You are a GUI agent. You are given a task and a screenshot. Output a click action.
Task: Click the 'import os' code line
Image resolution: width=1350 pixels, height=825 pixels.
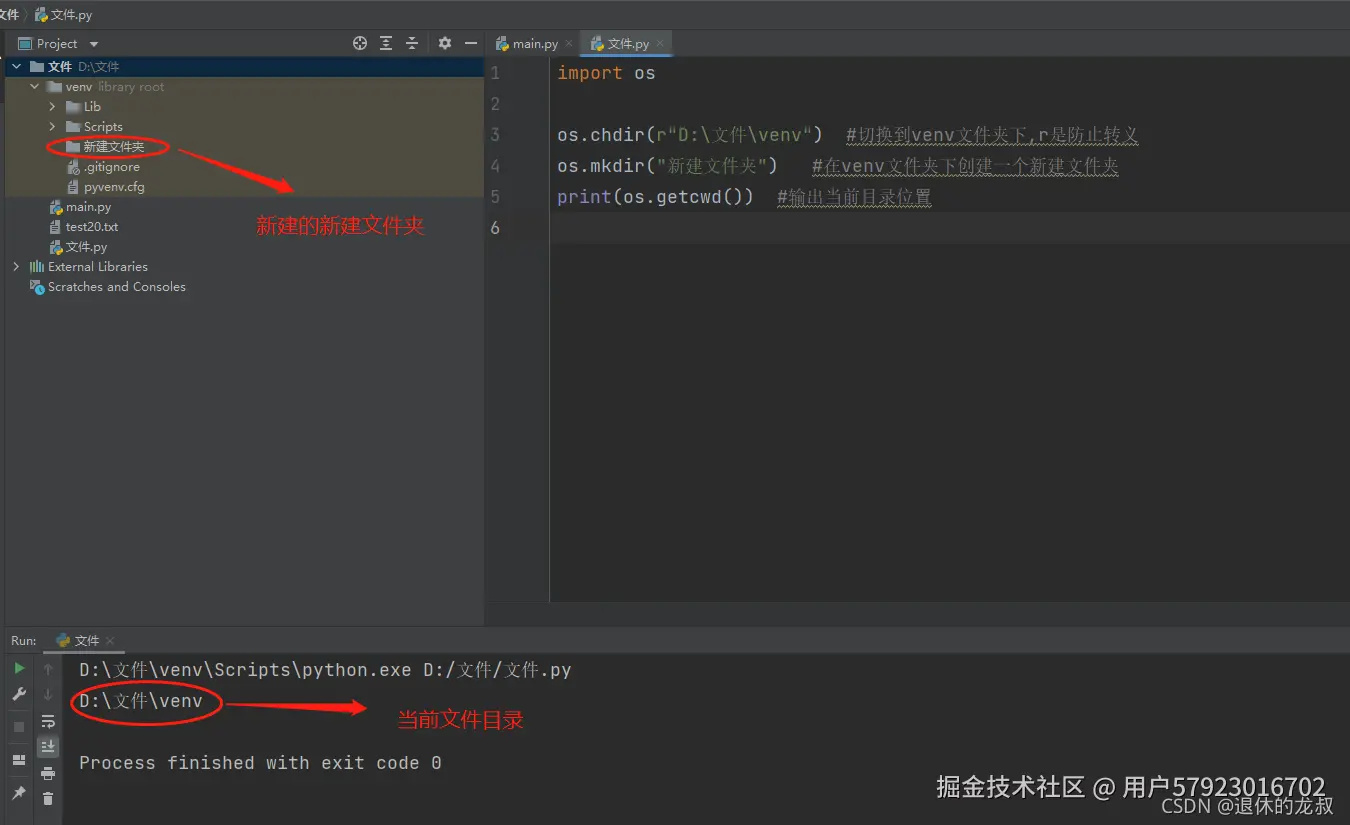[606, 73]
